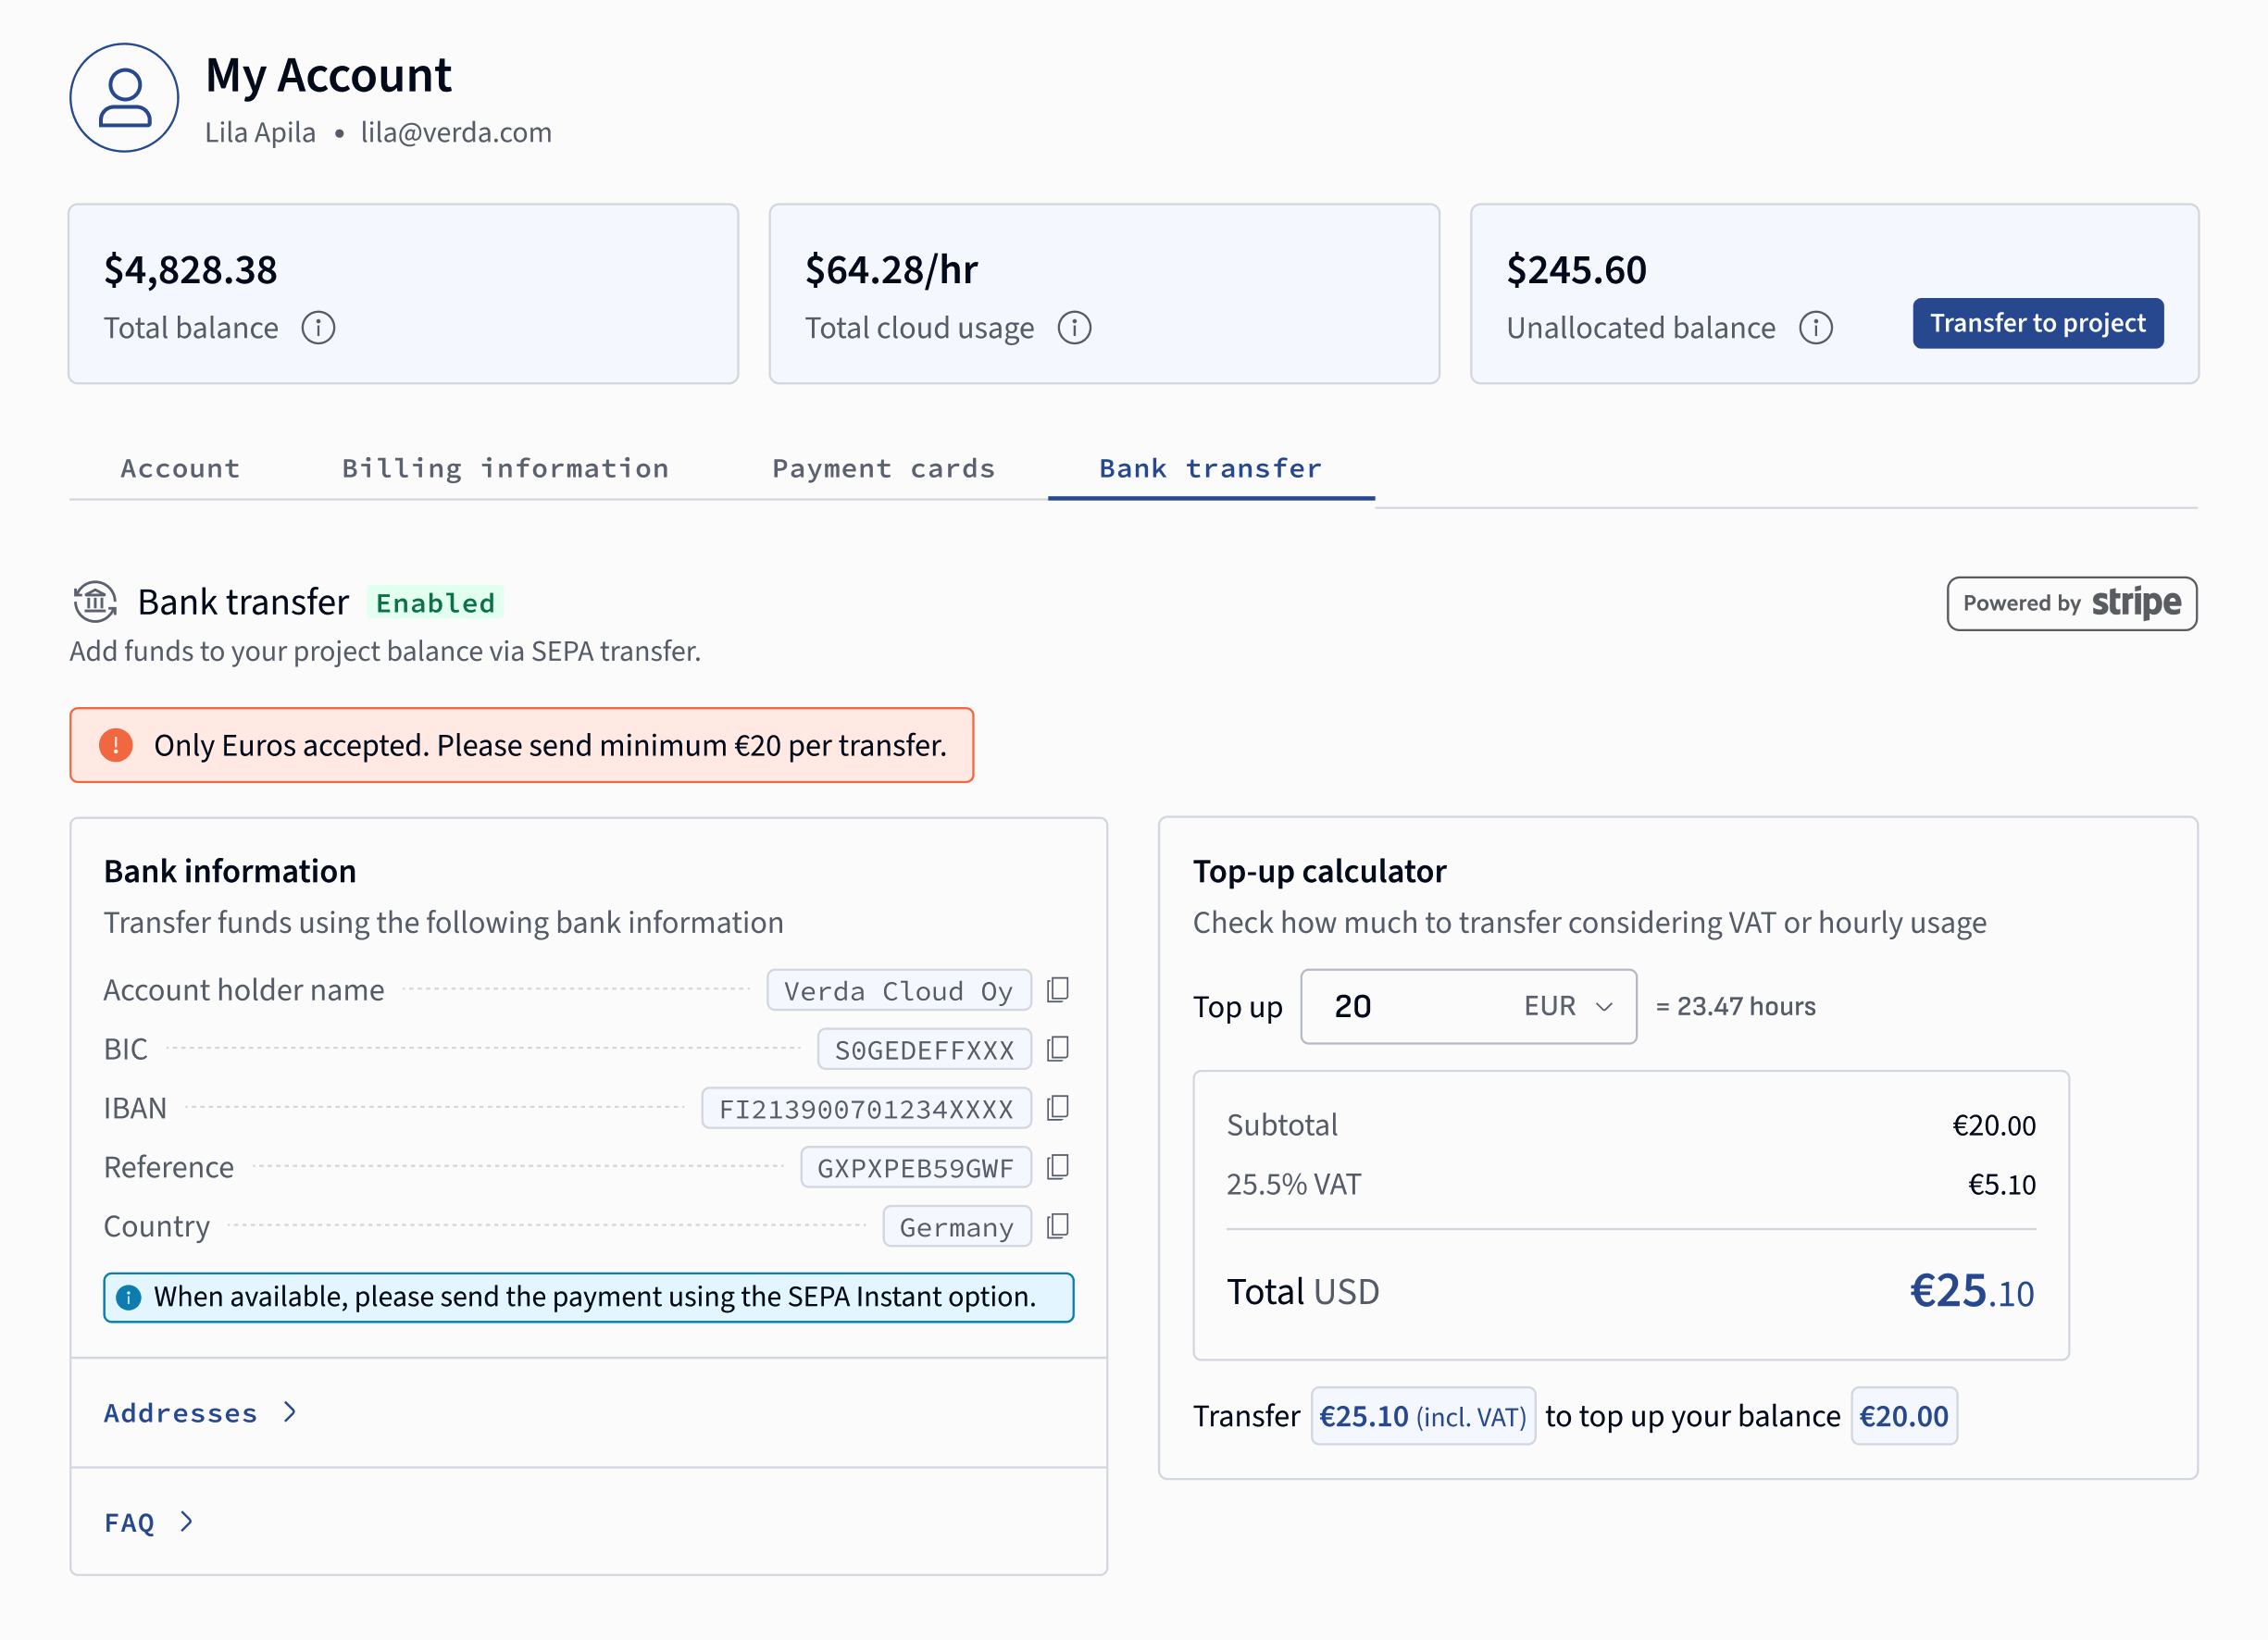Click the user profile avatar icon
Viewport: 2268px width, 1640px height.
[x=124, y=98]
